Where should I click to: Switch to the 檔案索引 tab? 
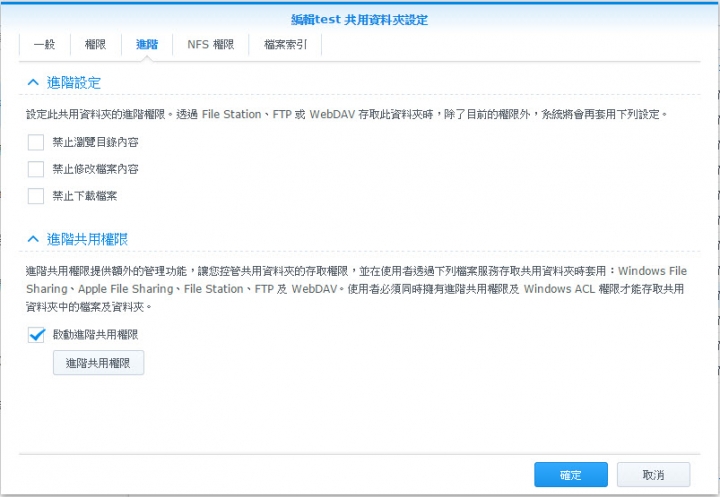coord(285,45)
